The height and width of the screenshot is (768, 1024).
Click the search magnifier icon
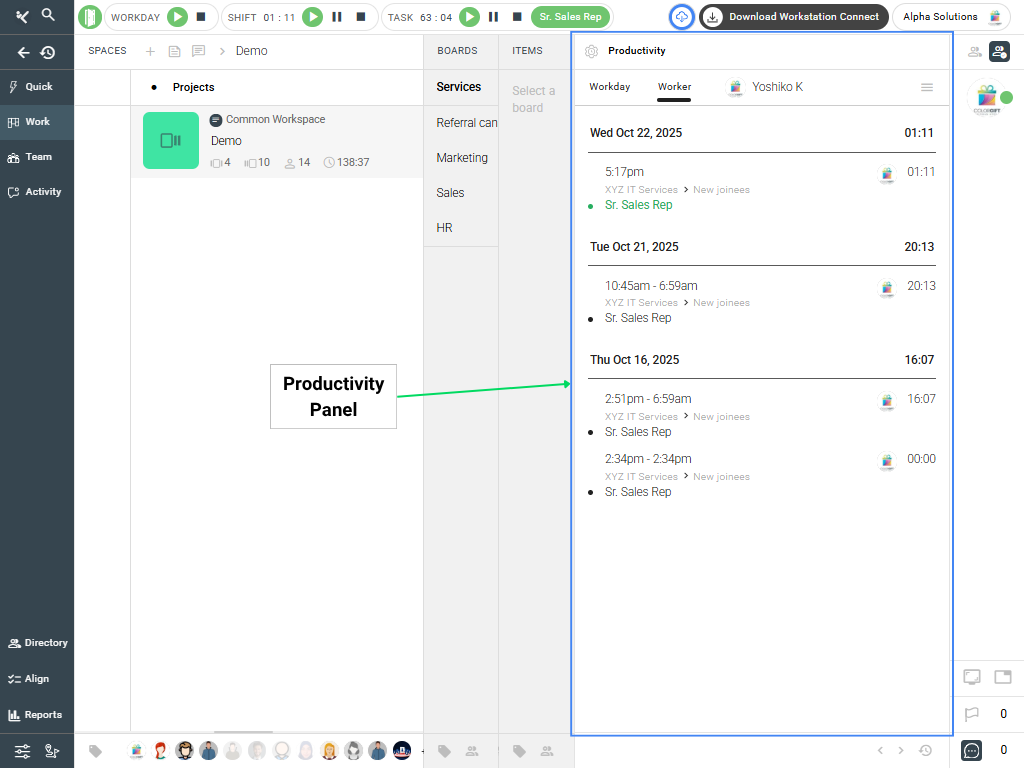tap(48, 15)
